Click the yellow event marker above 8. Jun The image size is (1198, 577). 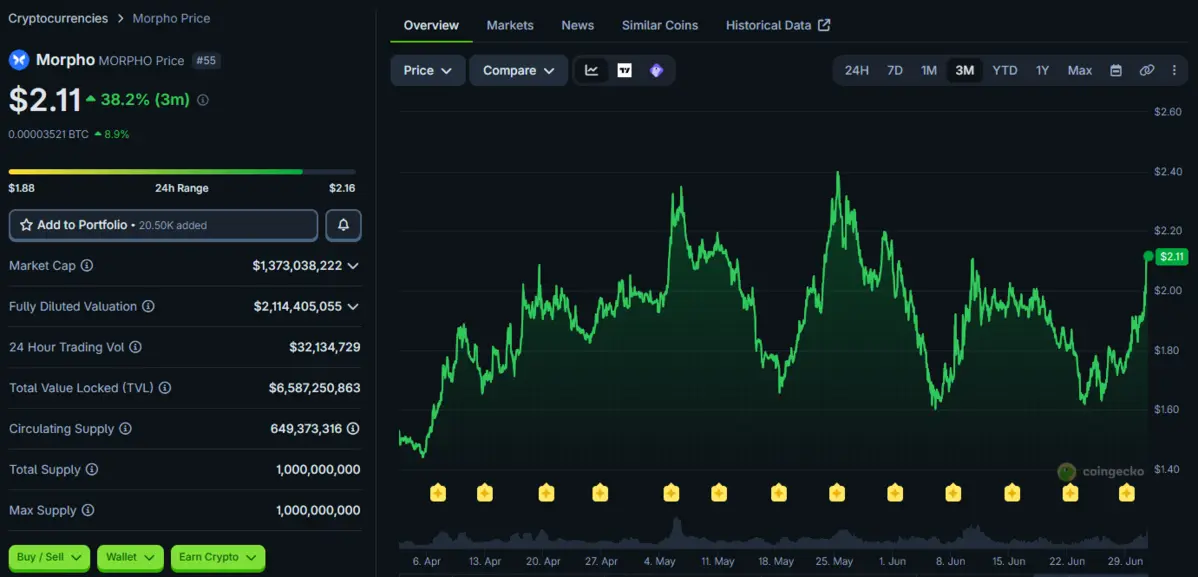pos(954,493)
